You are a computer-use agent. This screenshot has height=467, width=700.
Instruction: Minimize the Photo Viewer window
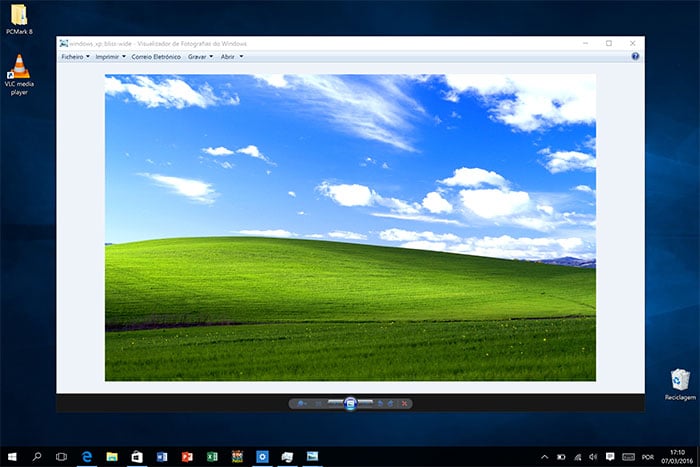click(585, 43)
